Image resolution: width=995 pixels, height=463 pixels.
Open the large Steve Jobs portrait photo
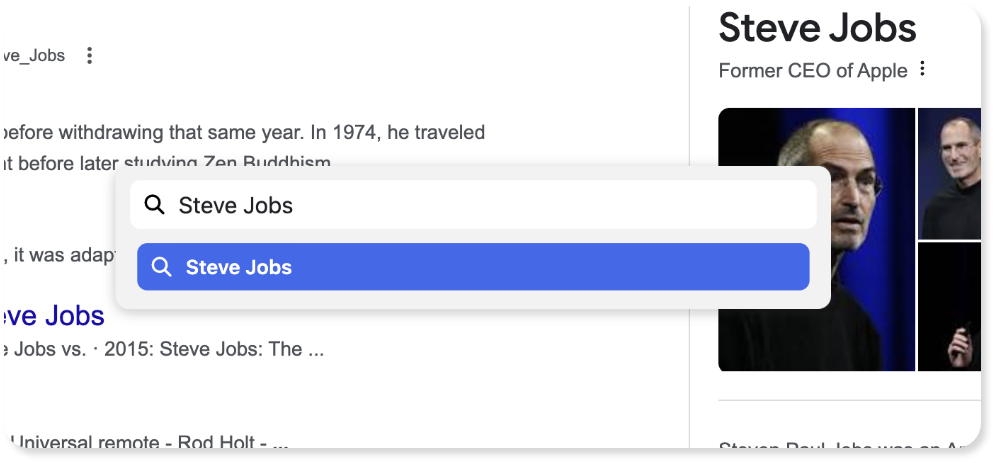[x=817, y=240]
